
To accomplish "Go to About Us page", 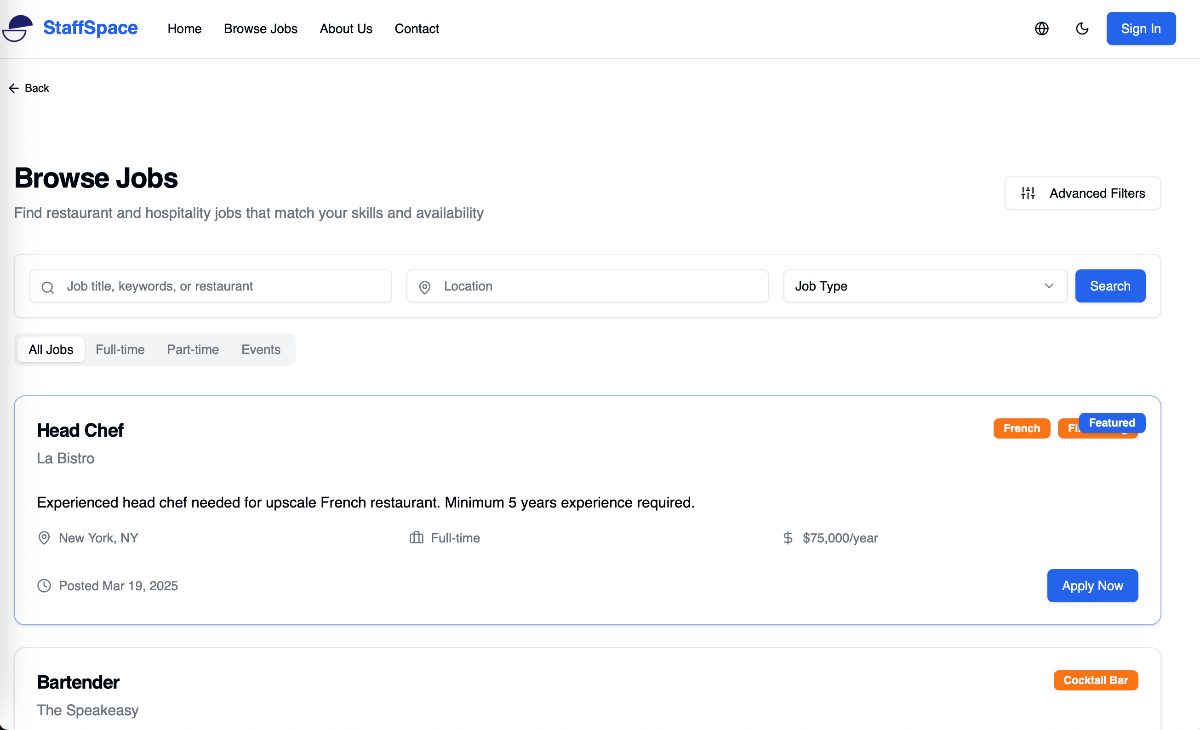I will coord(346,29).
